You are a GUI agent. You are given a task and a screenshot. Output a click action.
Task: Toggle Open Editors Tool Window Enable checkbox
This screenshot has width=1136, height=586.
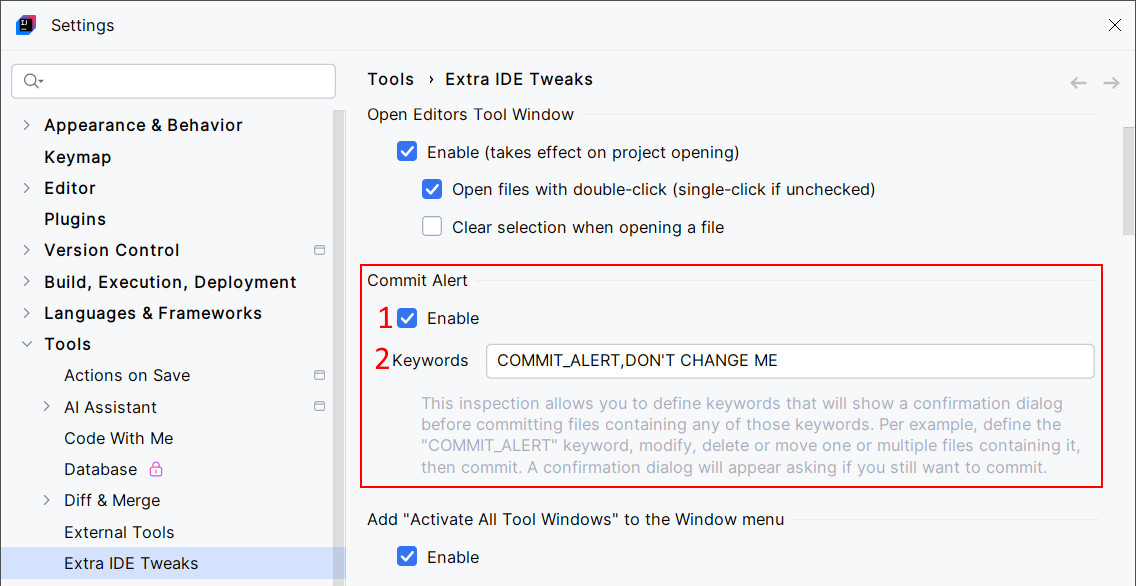pyautogui.click(x=407, y=152)
